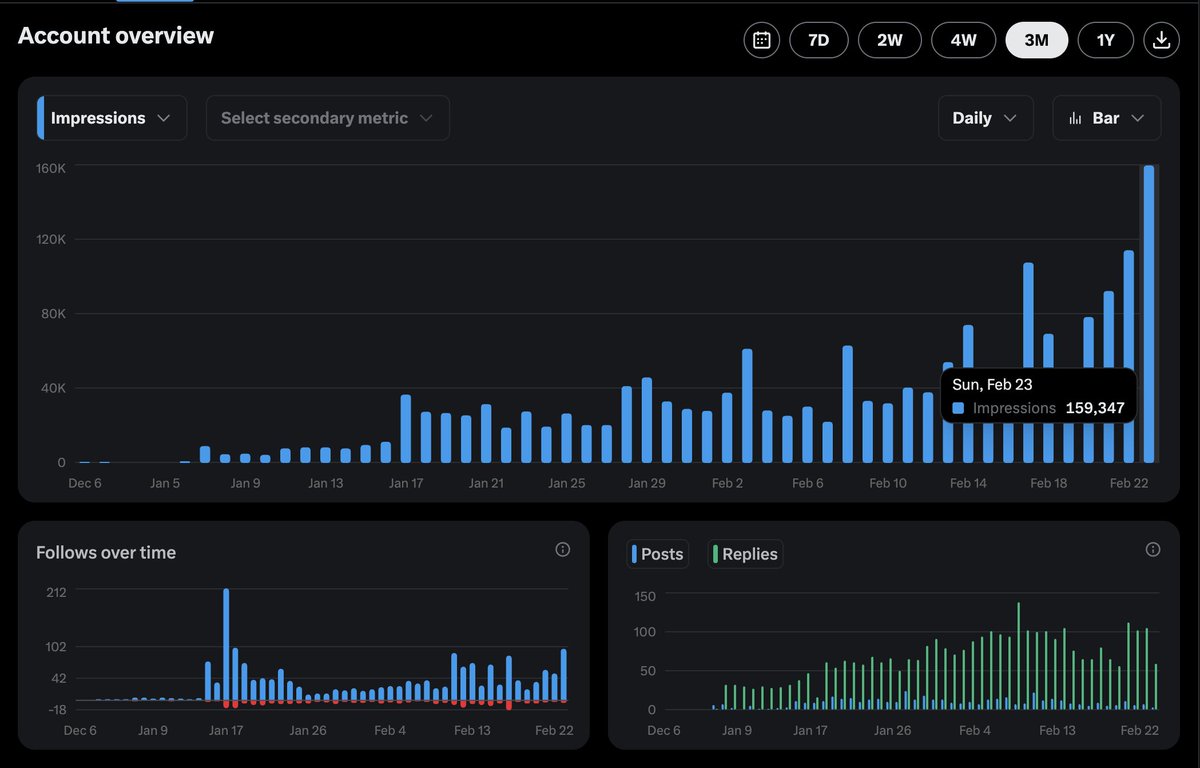The image size is (1200, 768).
Task: Open the Bar chart type dropdown
Action: tap(1106, 118)
